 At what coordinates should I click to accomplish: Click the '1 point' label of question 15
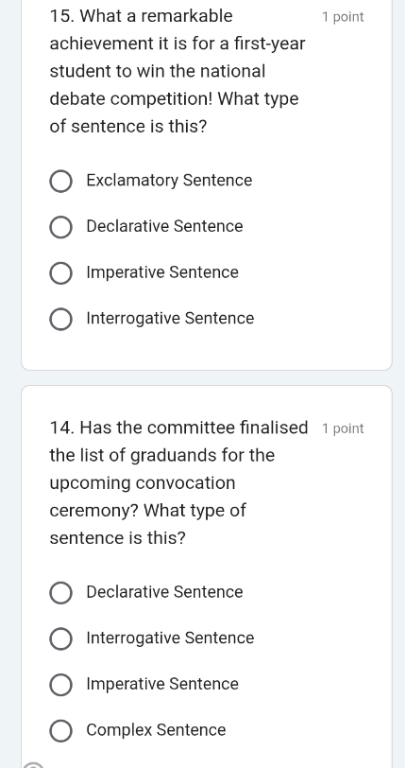[343, 17]
